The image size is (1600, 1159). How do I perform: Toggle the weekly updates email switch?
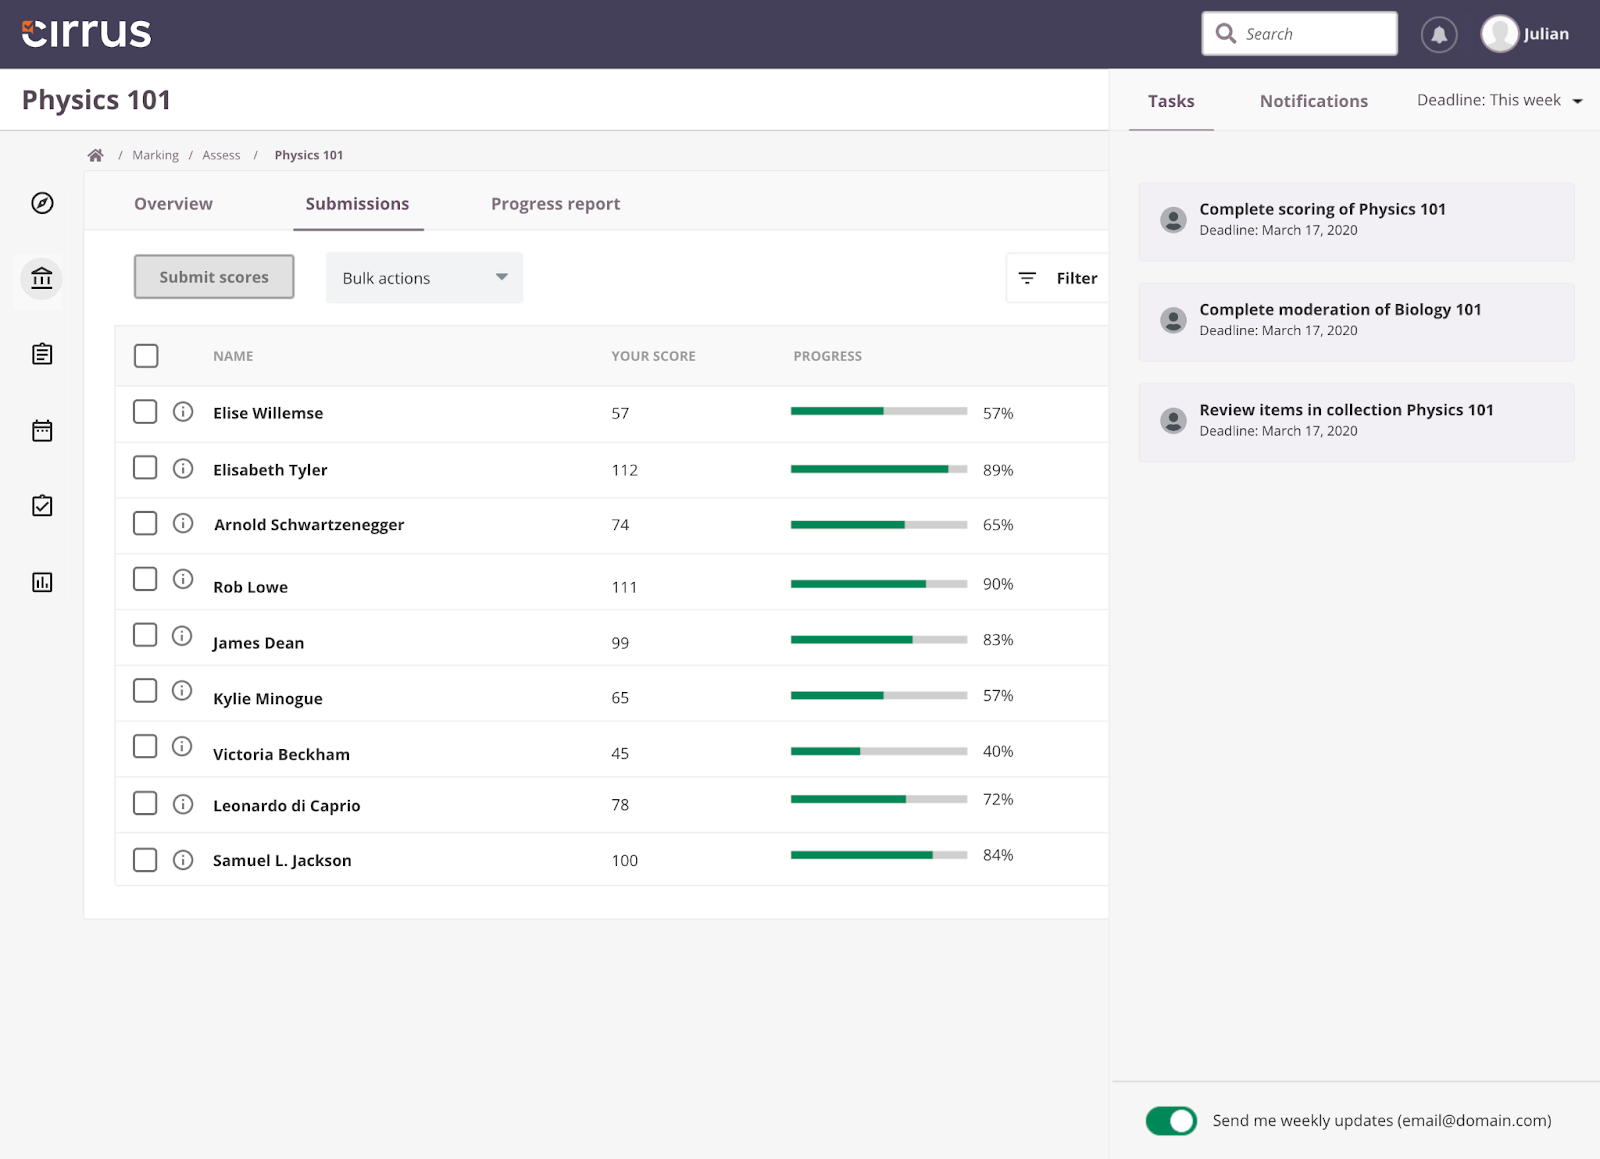point(1170,1121)
